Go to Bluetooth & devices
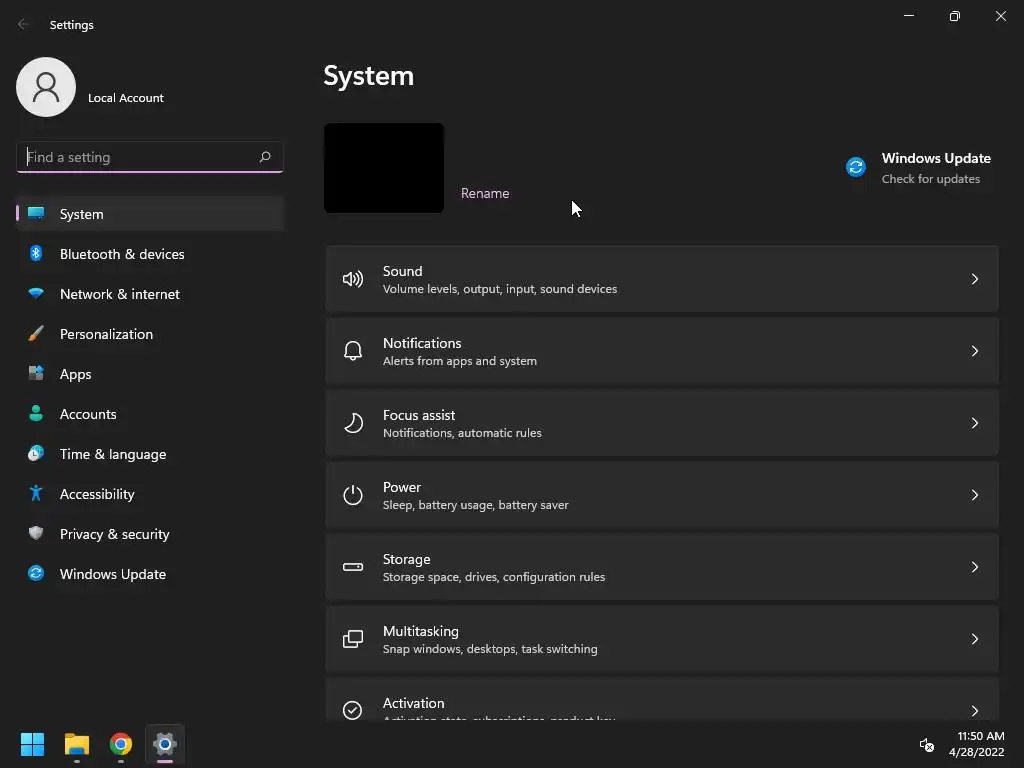The image size is (1024, 768). pos(150,253)
